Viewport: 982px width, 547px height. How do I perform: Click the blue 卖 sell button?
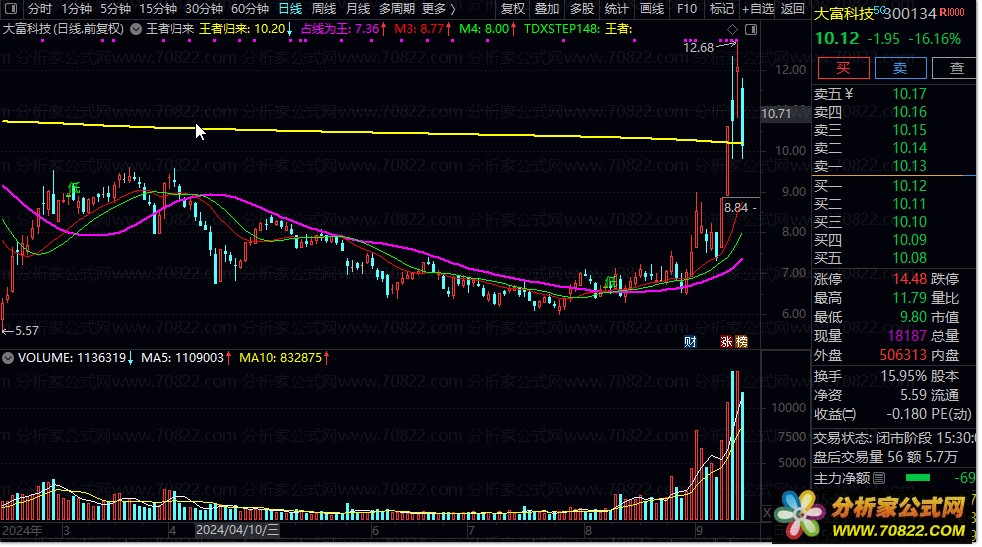(901, 68)
